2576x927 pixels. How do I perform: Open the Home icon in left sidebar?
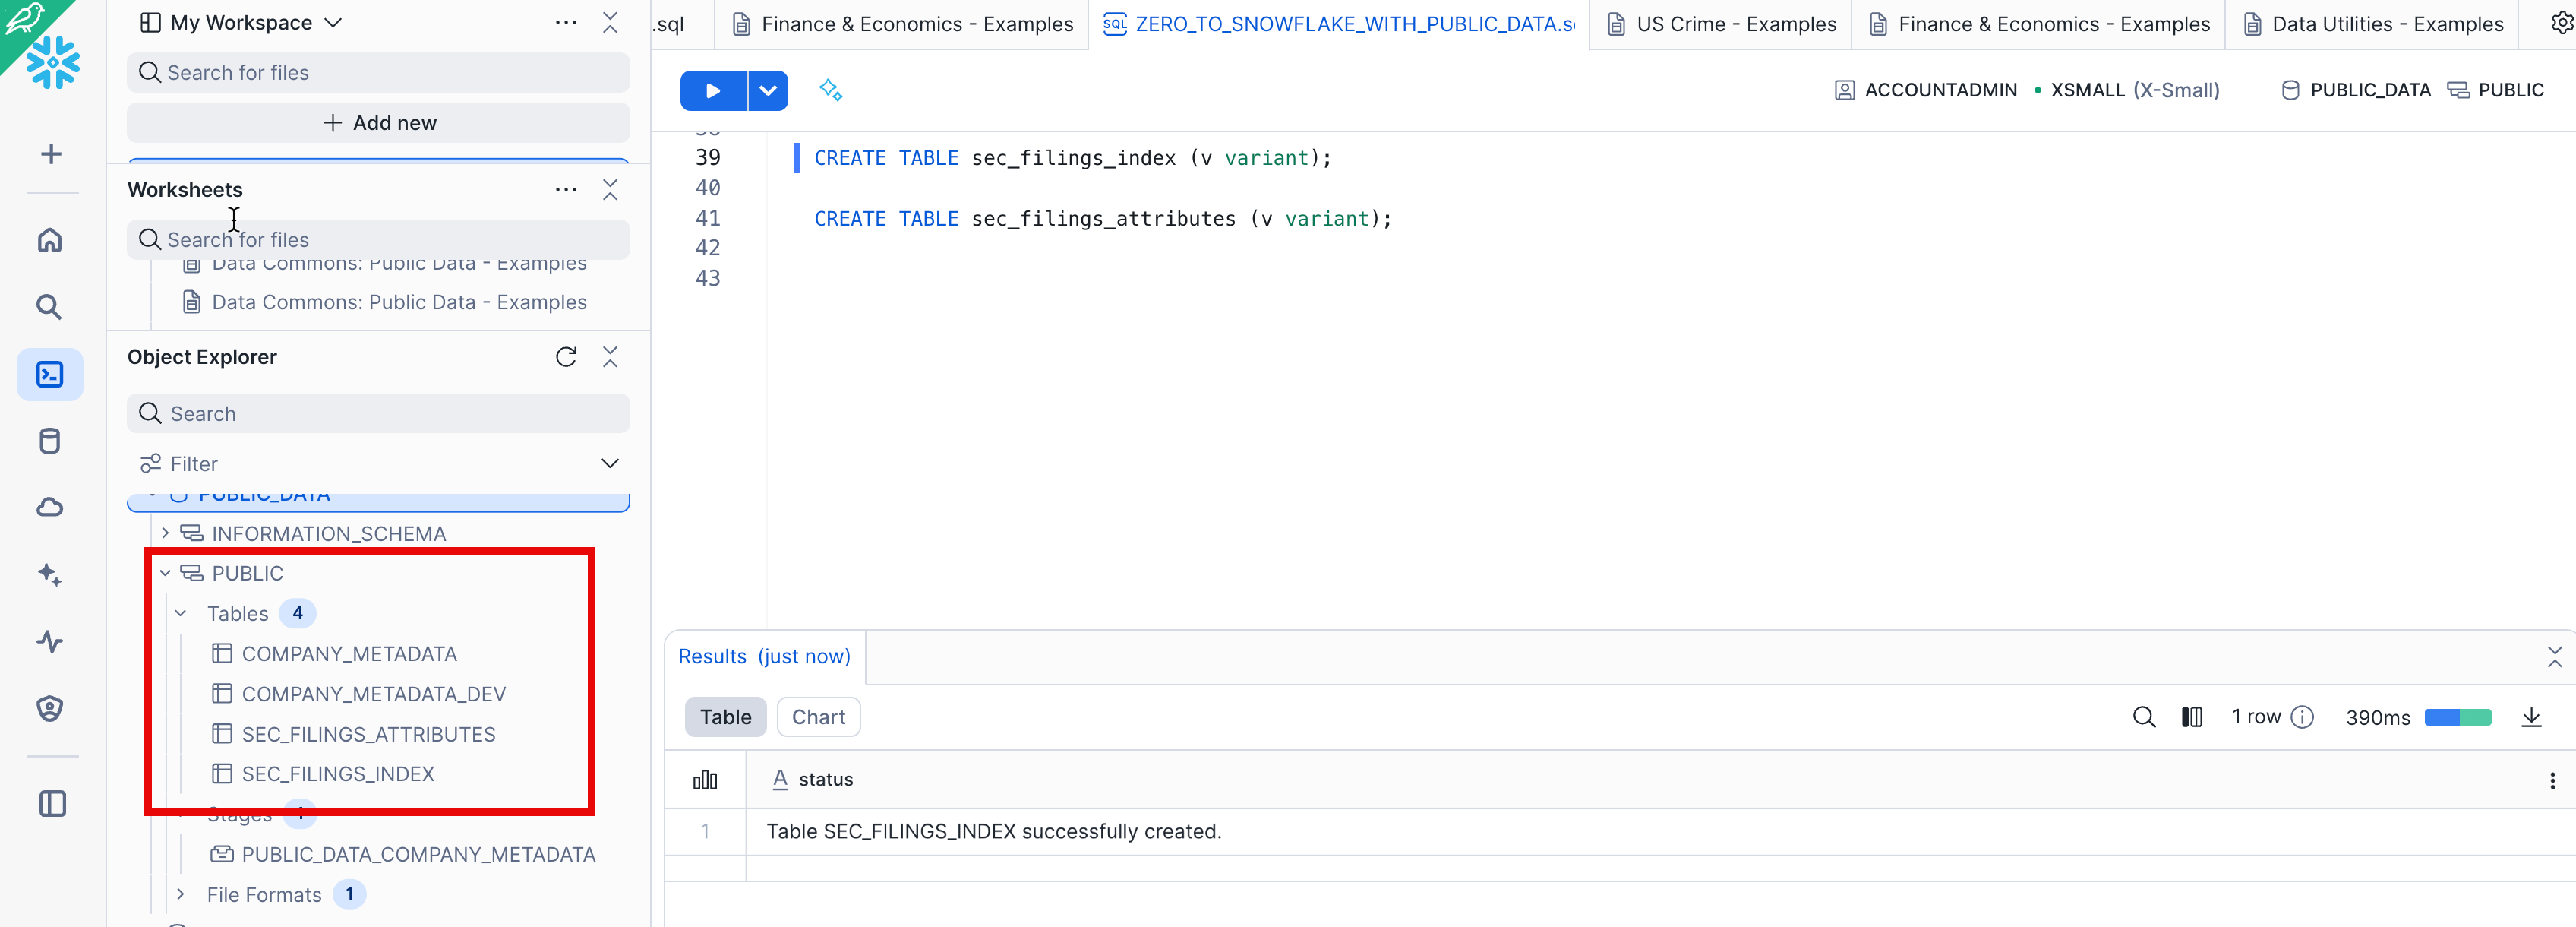point(50,240)
